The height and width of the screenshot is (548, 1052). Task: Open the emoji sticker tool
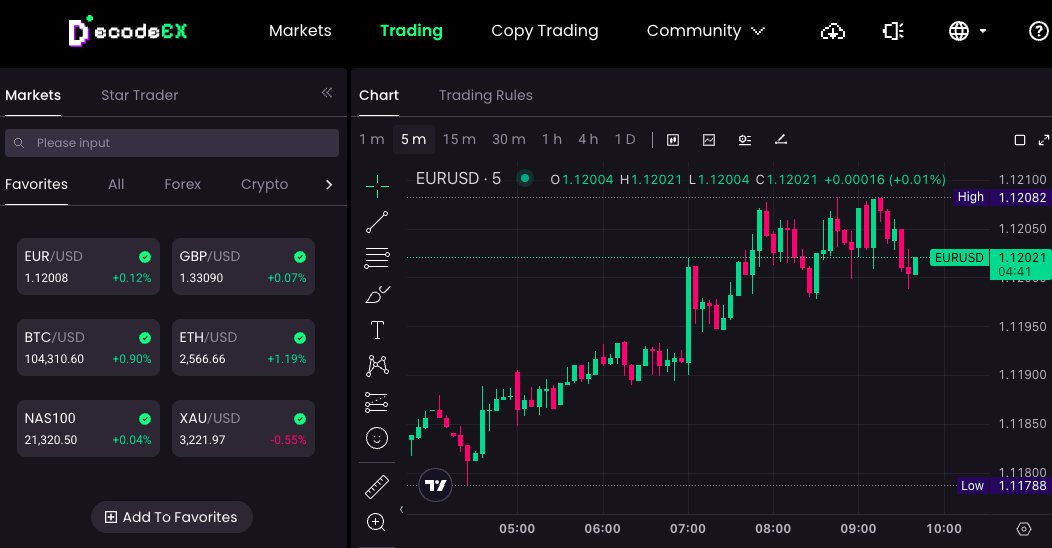377,437
